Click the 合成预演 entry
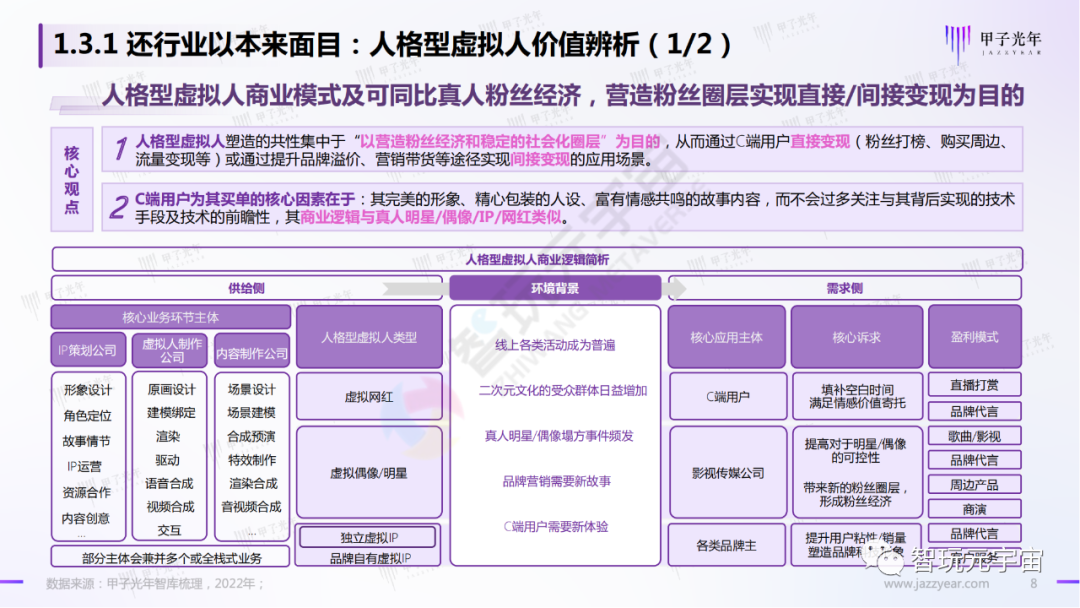 click(251, 436)
